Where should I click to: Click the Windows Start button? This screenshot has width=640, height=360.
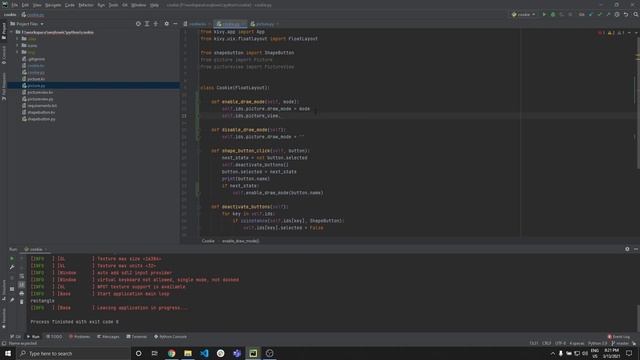point(8,353)
